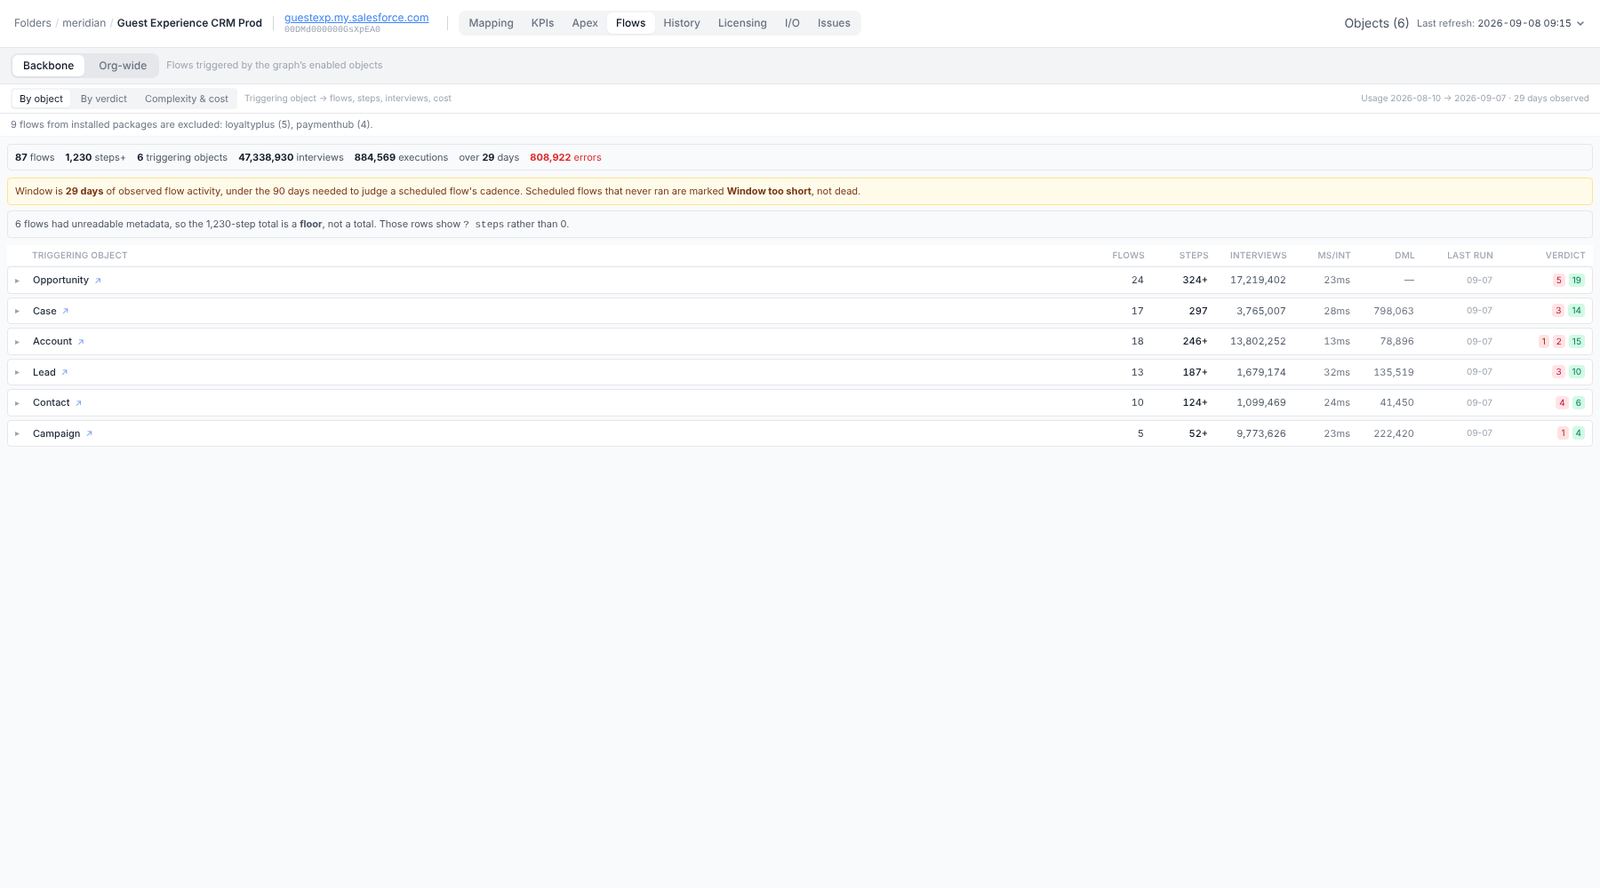Screen dimensions: 1600x888
Task: Click green verdict badge 14 on Case row
Action: [x=1576, y=311]
